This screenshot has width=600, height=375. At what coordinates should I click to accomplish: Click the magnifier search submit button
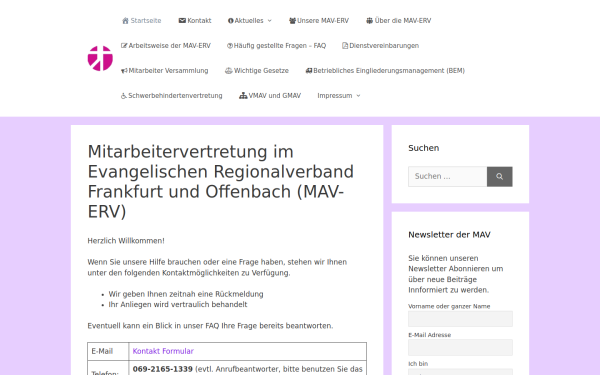[499, 176]
